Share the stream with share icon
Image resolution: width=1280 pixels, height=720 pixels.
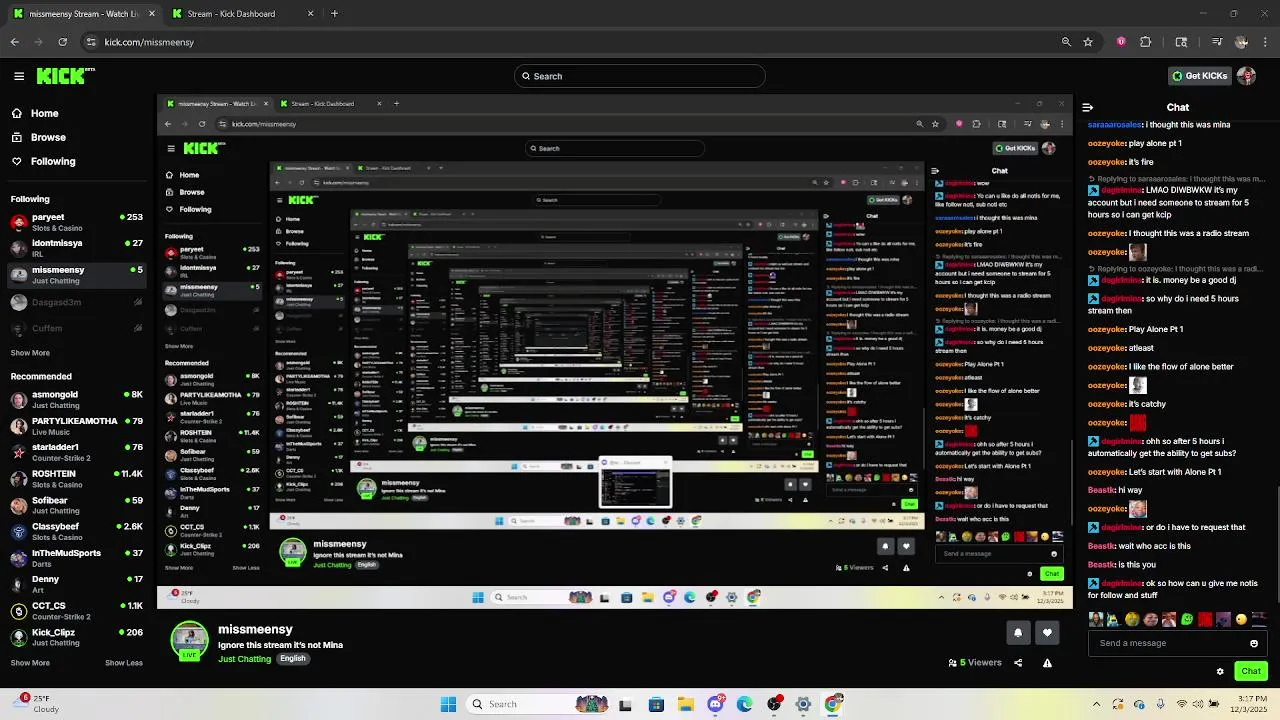1018,662
